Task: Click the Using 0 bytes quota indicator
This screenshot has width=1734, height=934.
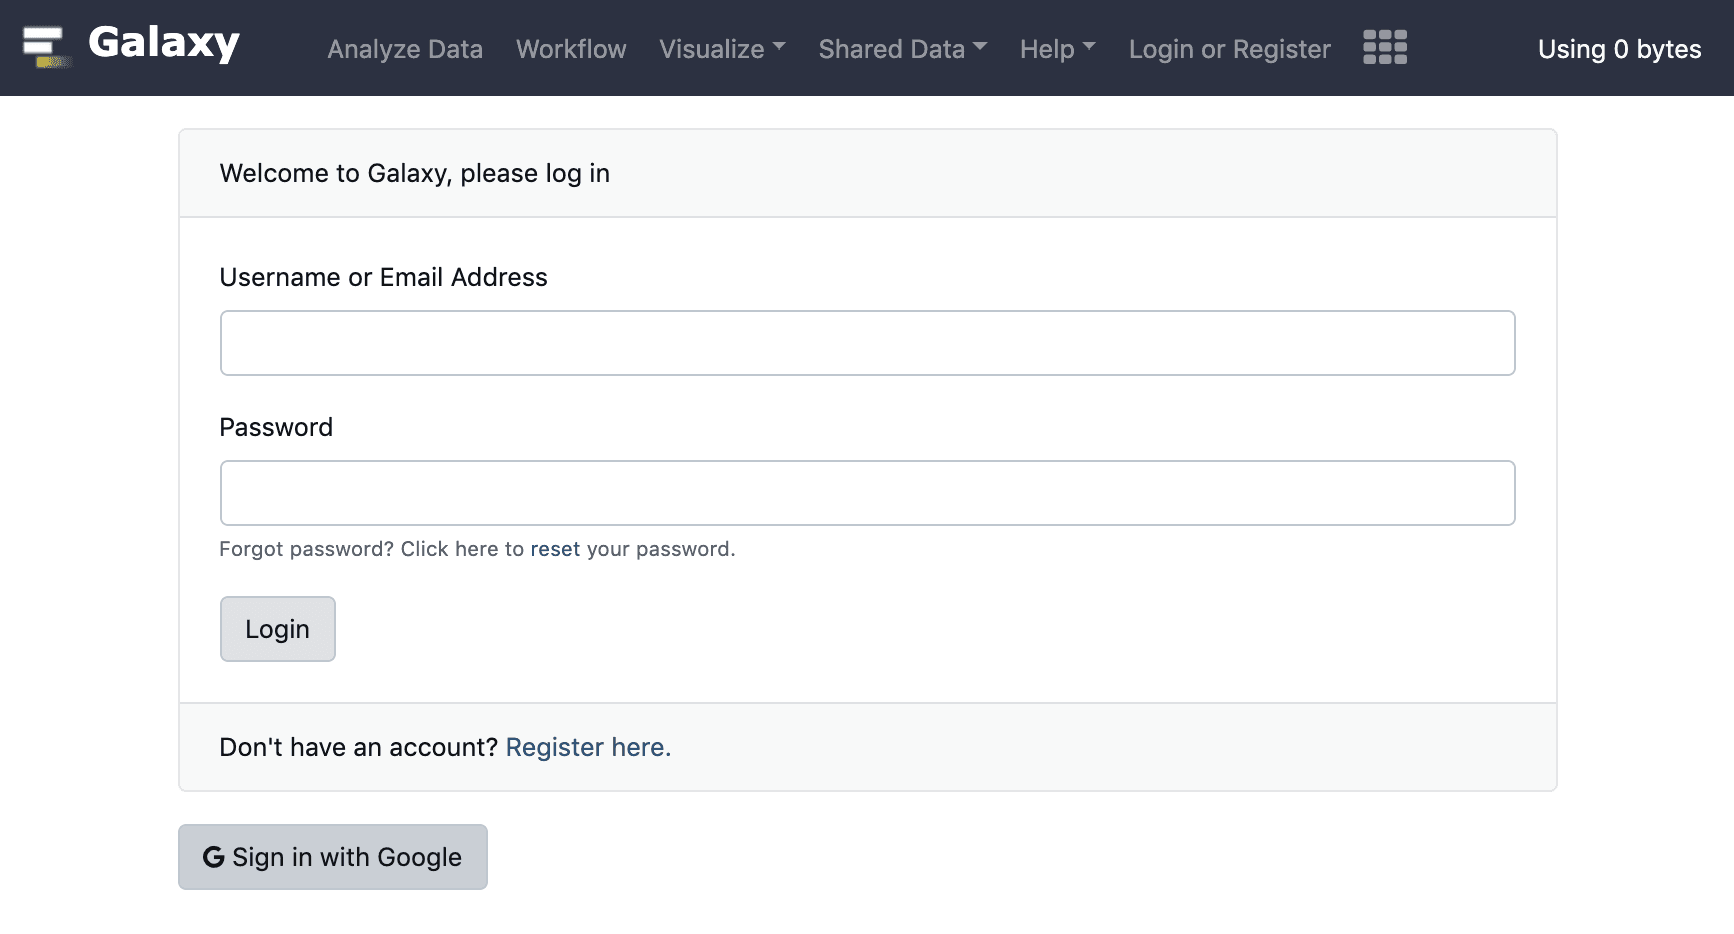Action: click(x=1618, y=49)
